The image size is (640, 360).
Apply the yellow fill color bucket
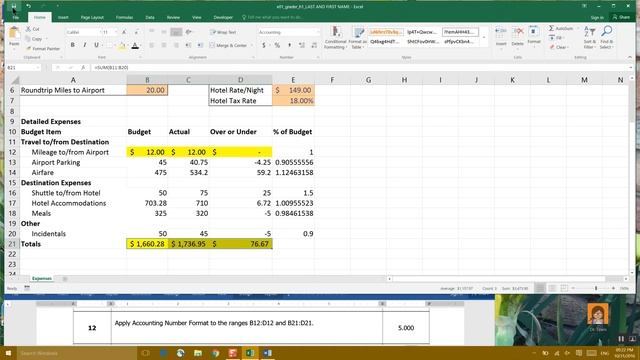point(122,46)
